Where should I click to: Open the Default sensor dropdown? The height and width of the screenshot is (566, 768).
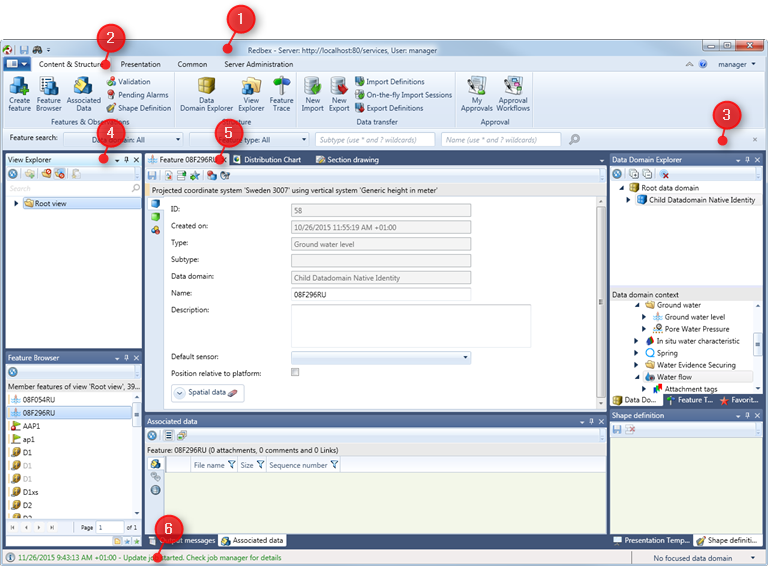pos(465,357)
